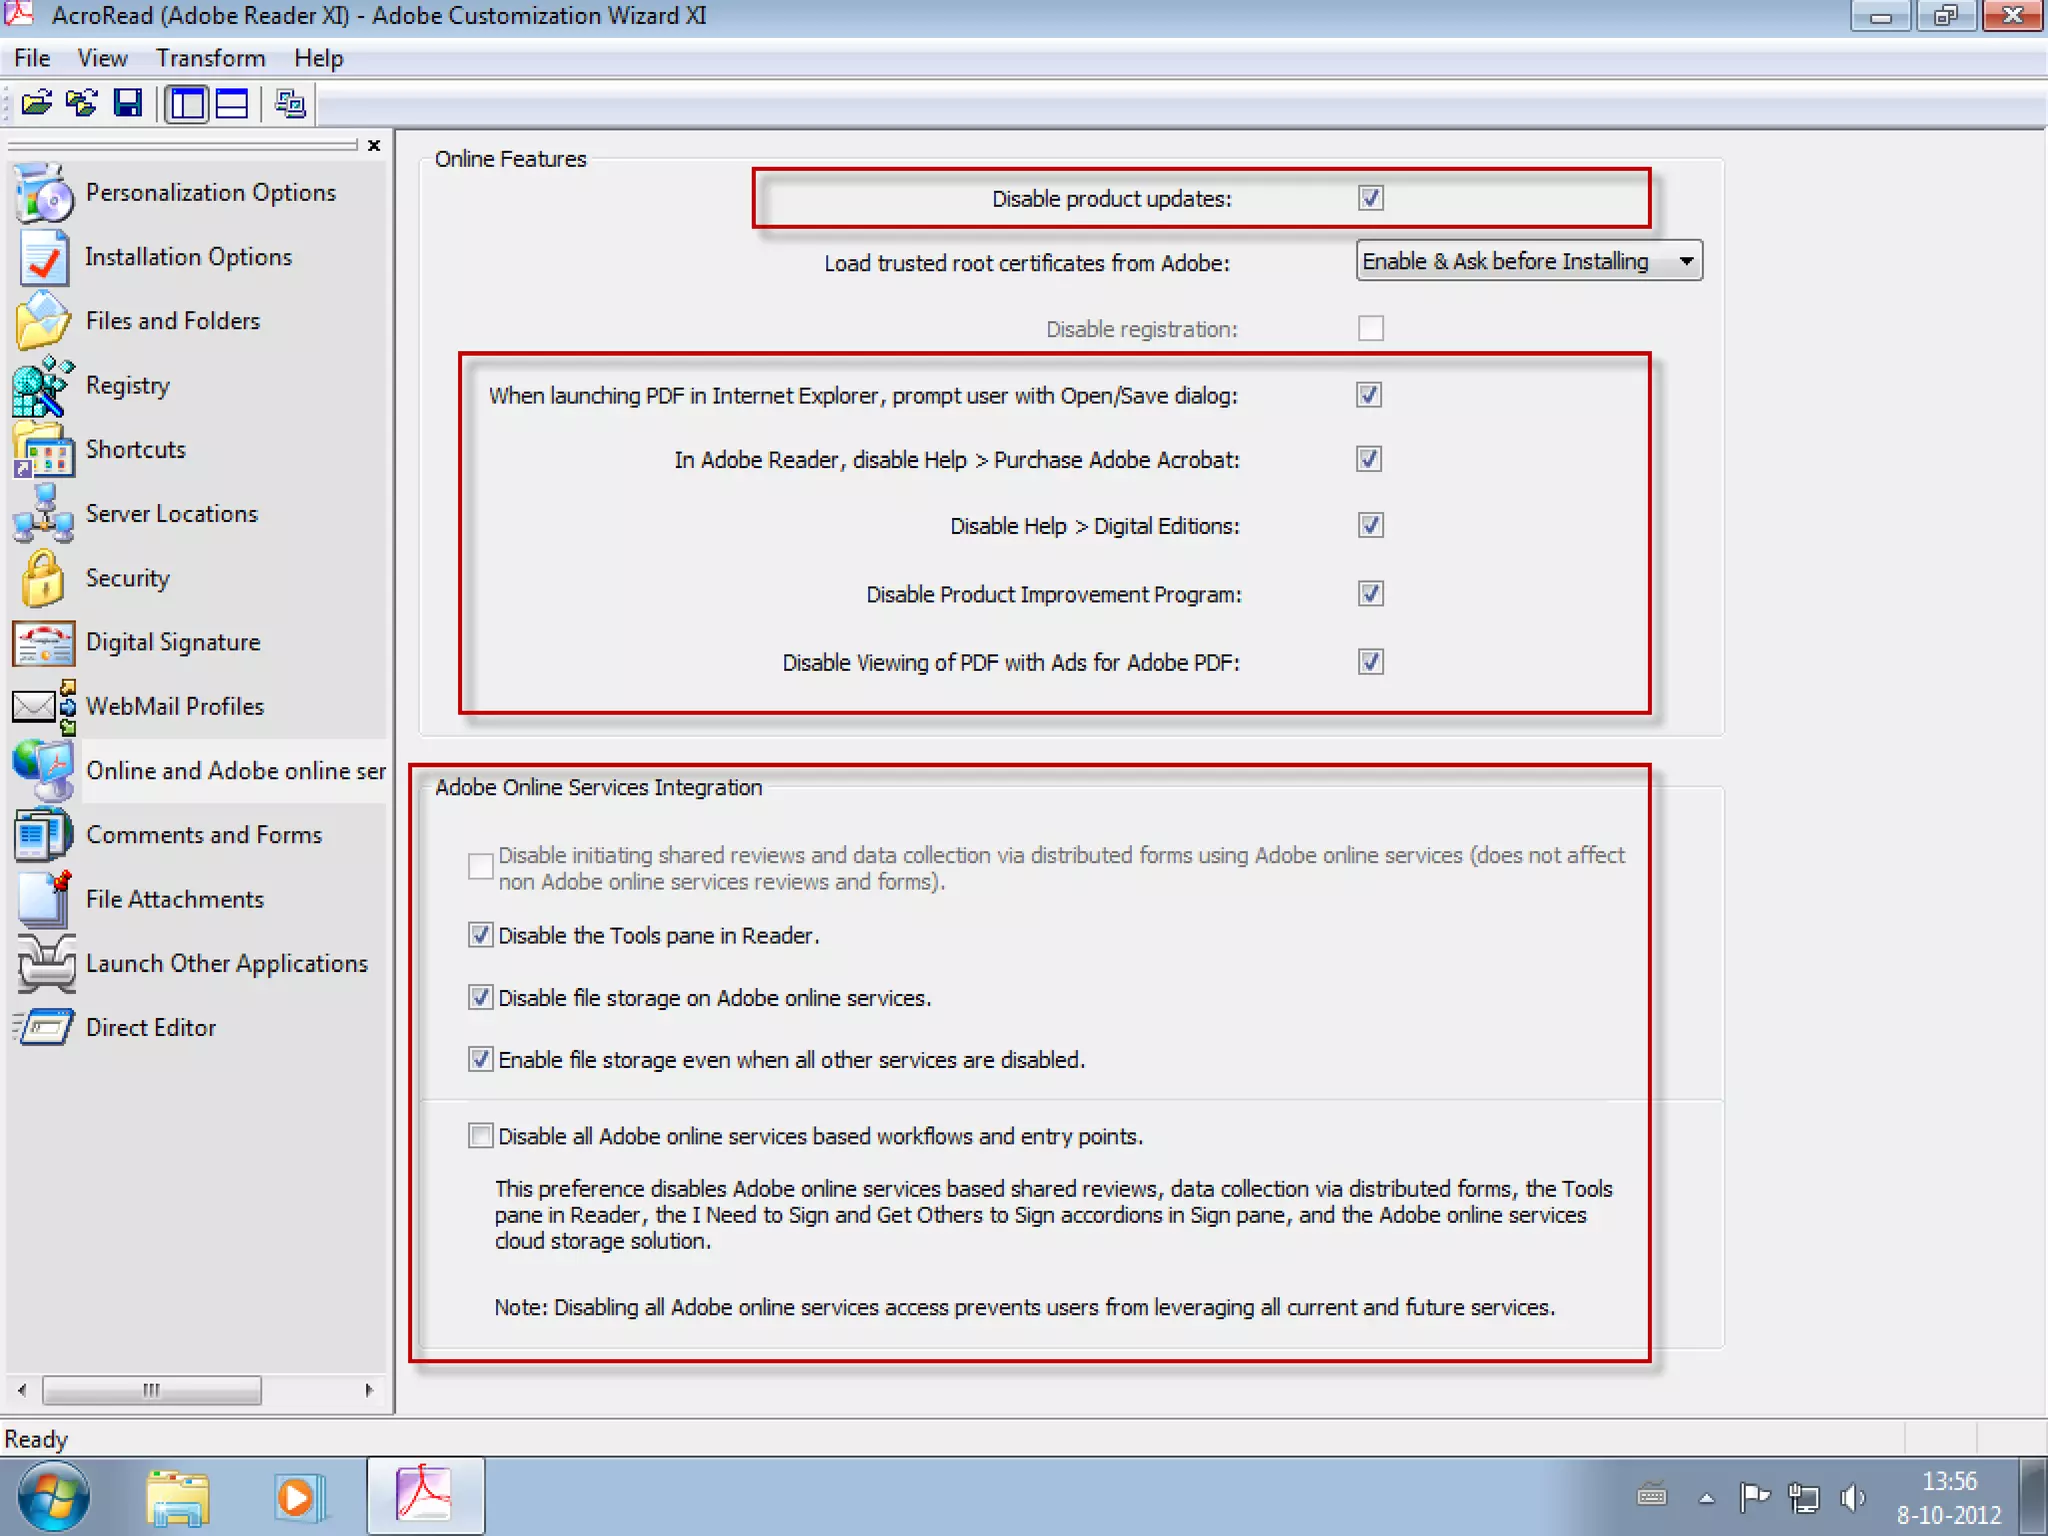This screenshot has height=1536, width=2048.
Task: Click Show desktop strip on taskbar
Action: [2033, 1496]
